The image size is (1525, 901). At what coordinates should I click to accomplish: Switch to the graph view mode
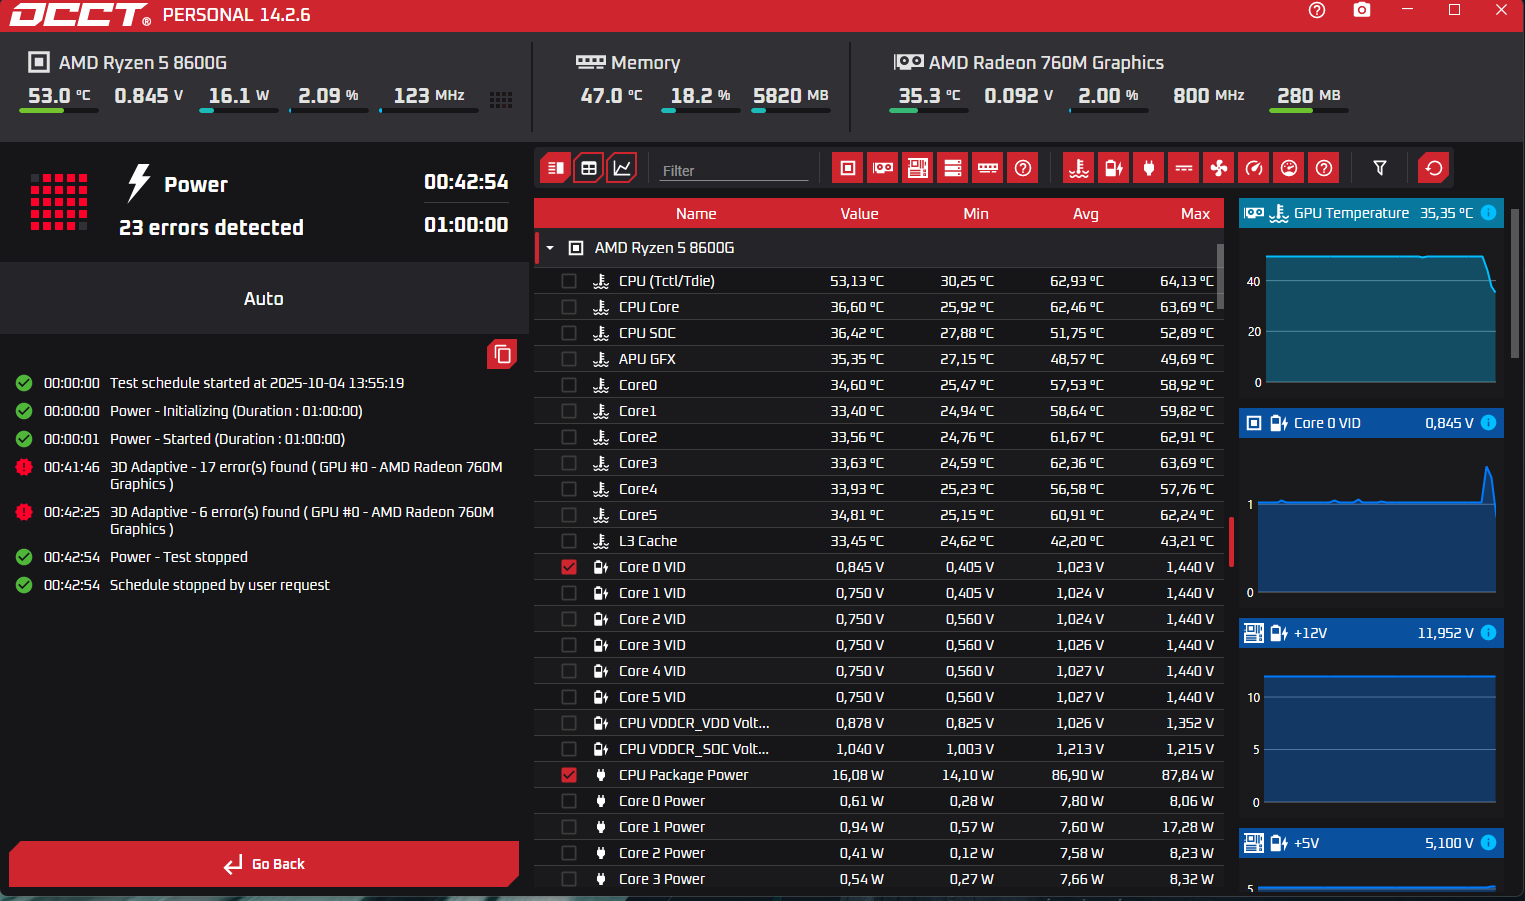coord(622,168)
